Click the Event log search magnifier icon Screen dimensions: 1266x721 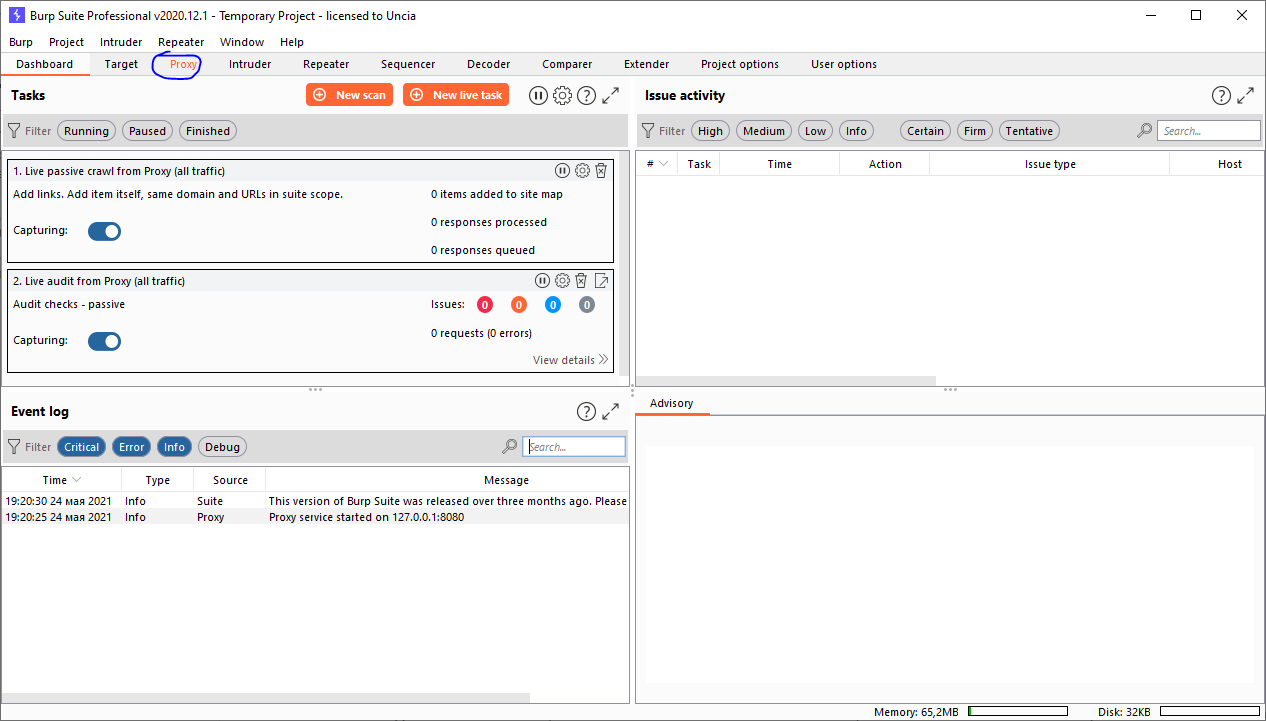click(510, 447)
